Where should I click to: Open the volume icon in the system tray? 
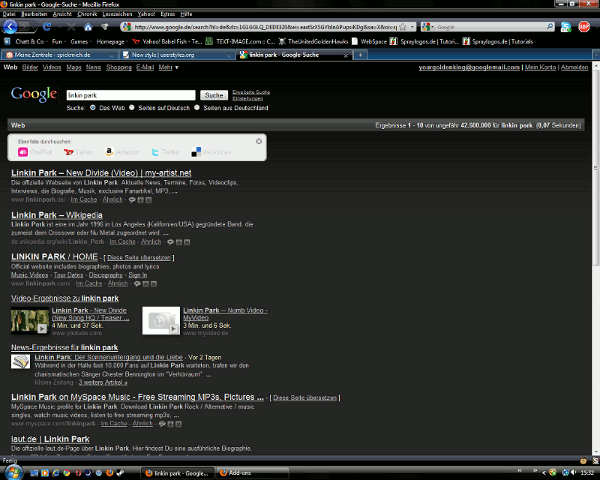574,473
